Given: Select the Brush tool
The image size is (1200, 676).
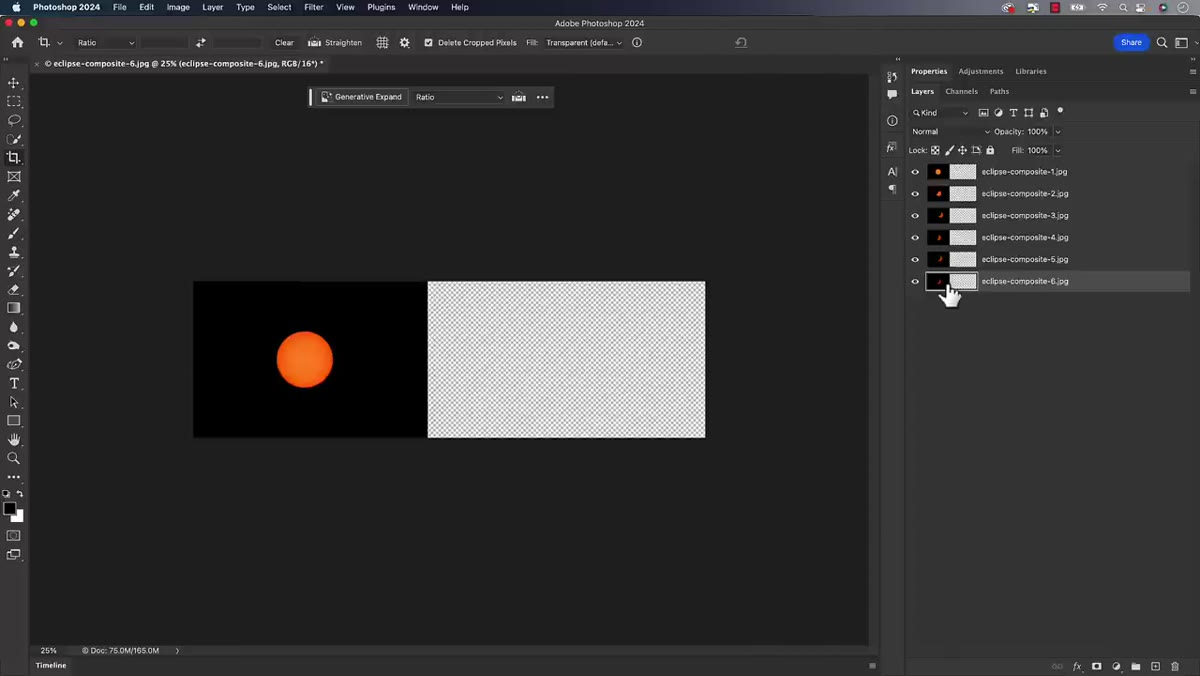Looking at the screenshot, I should [14, 233].
